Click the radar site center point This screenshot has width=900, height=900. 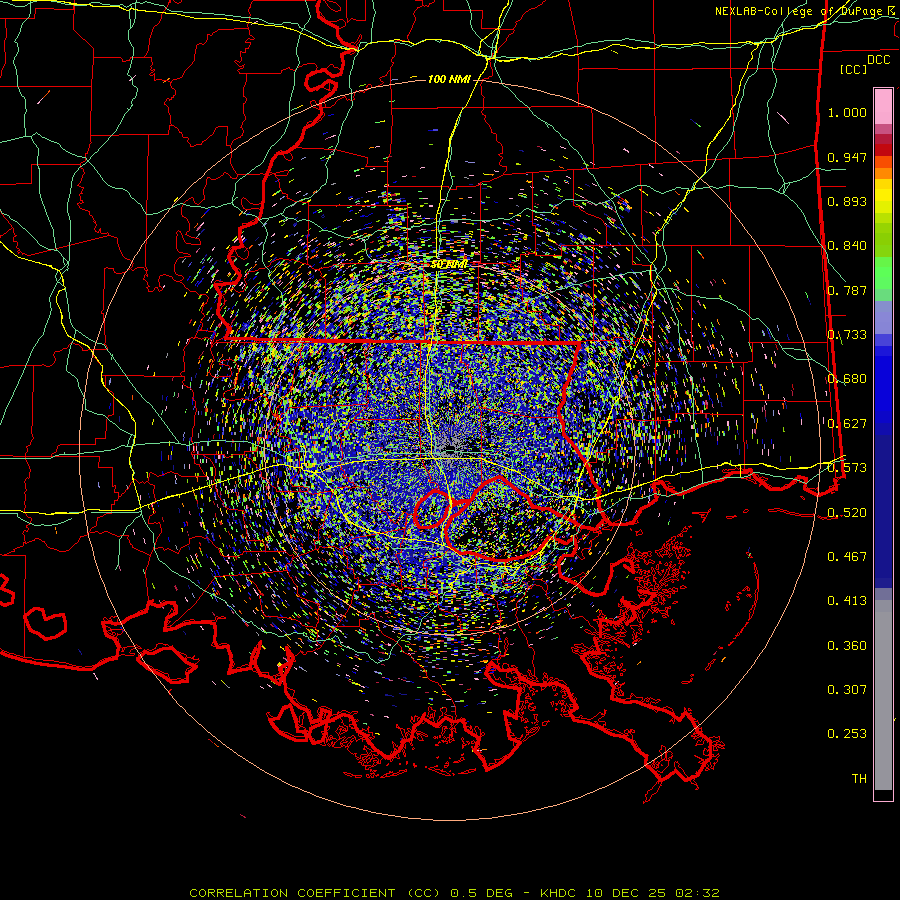[449, 449]
